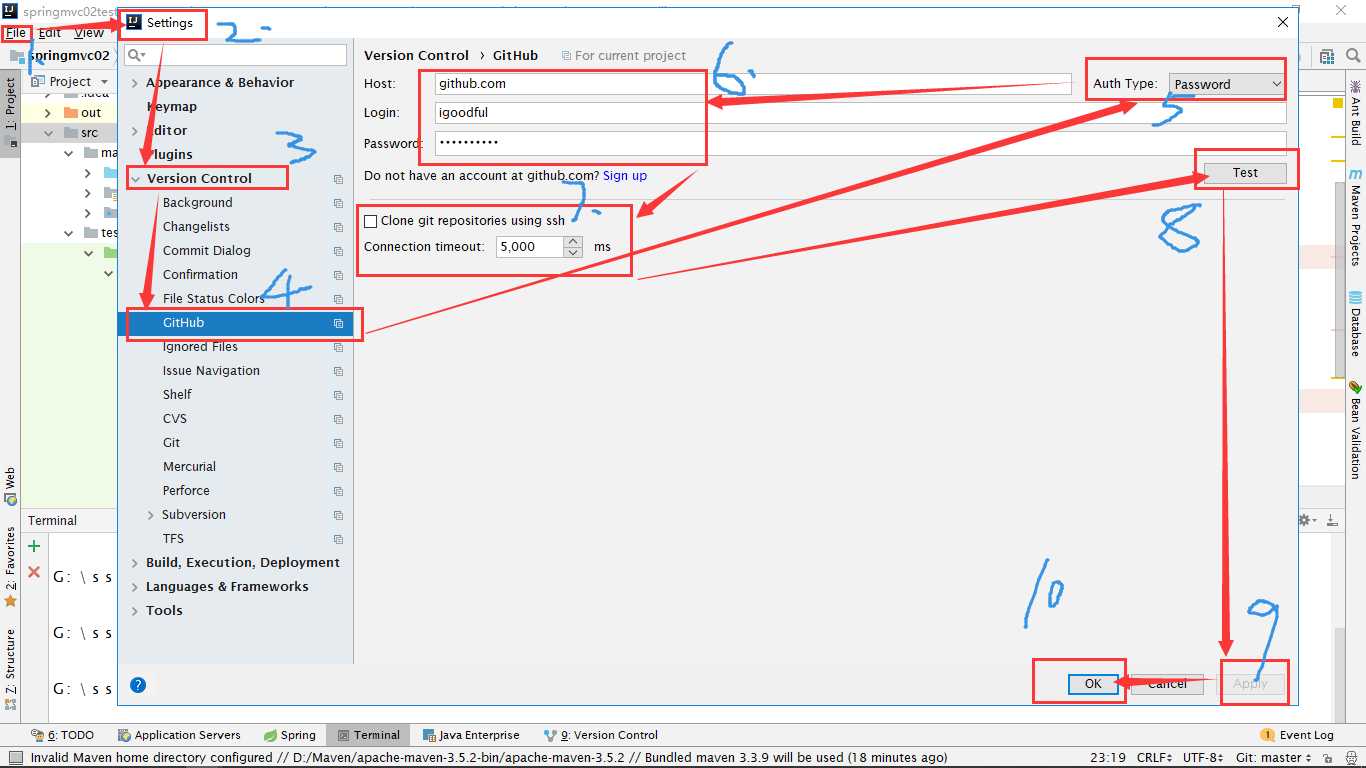Click the per-project icon beside Commit Dialog

pos(338,251)
